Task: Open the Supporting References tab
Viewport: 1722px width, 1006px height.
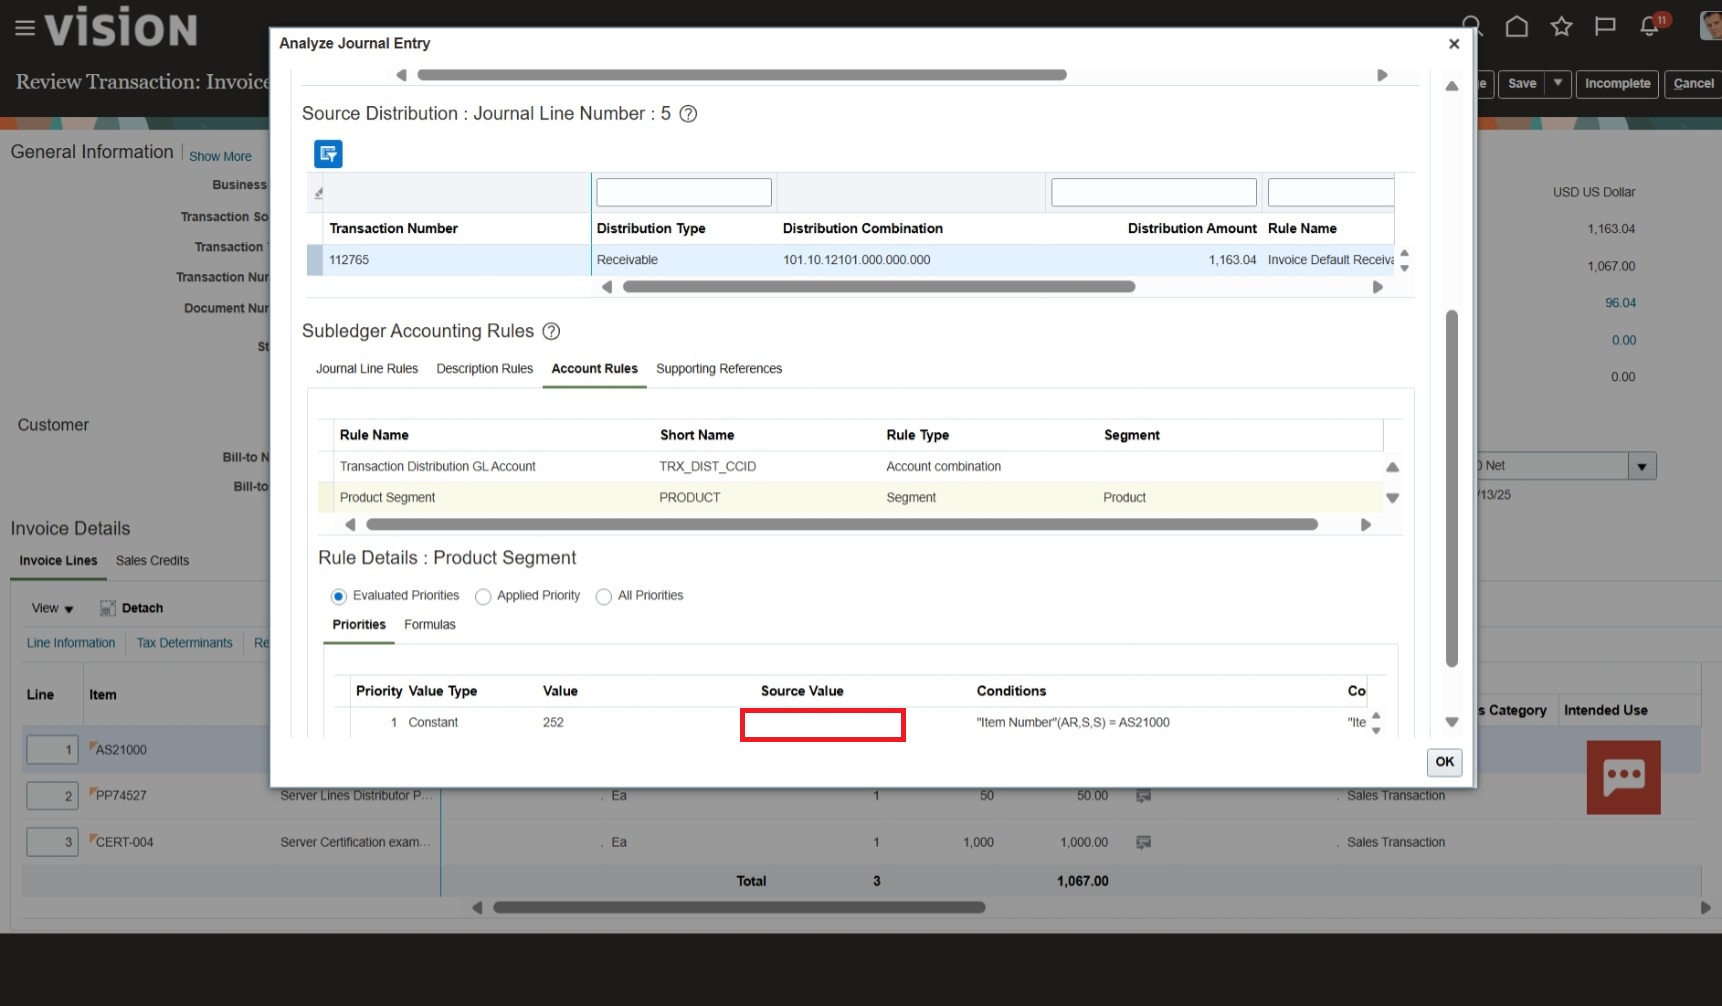Action: pyautogui.click(x=719, y=369)
